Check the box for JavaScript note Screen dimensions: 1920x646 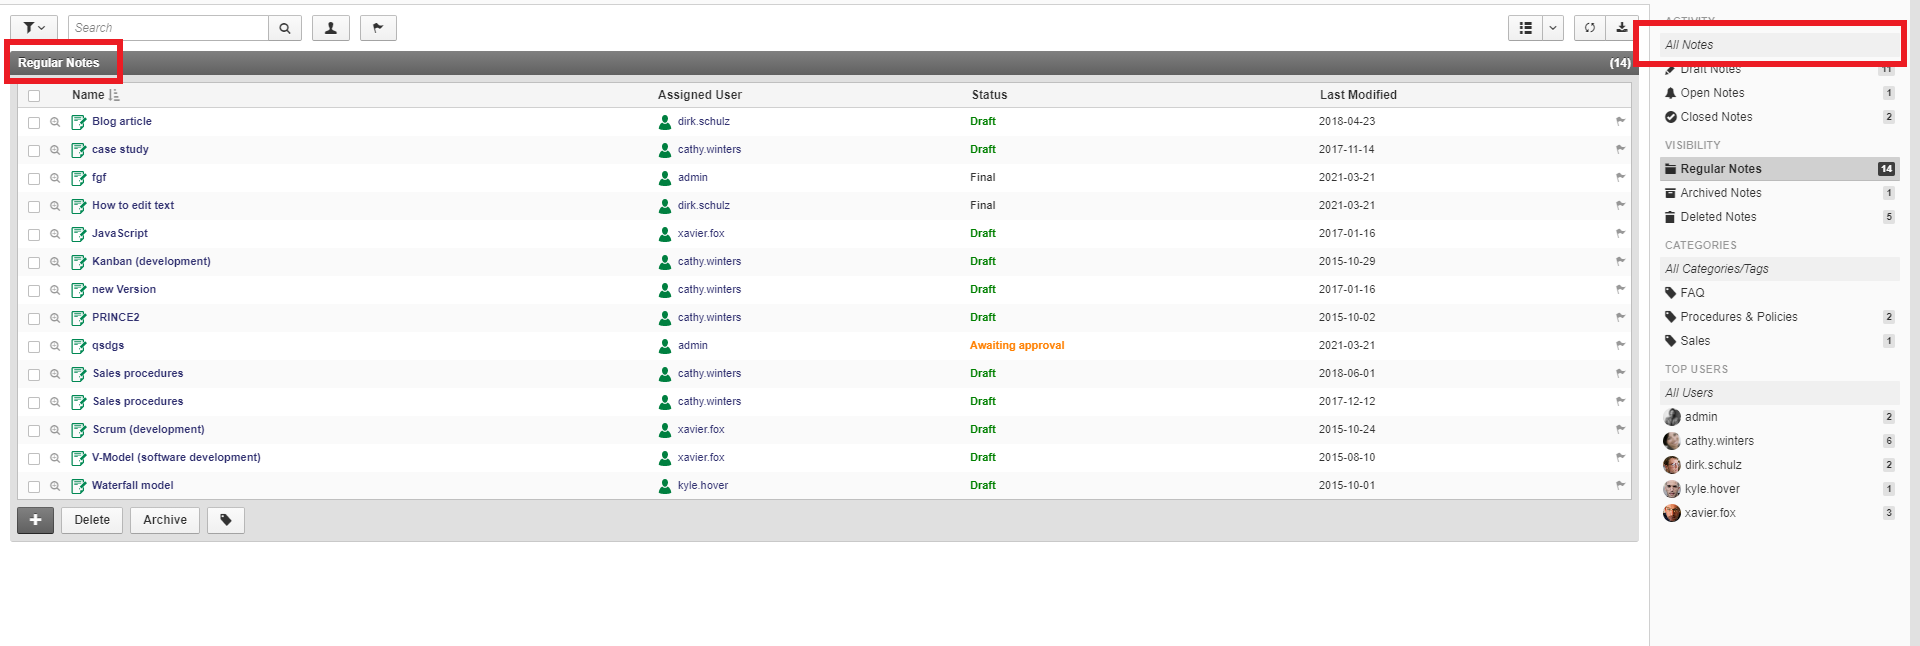point(34,234)
